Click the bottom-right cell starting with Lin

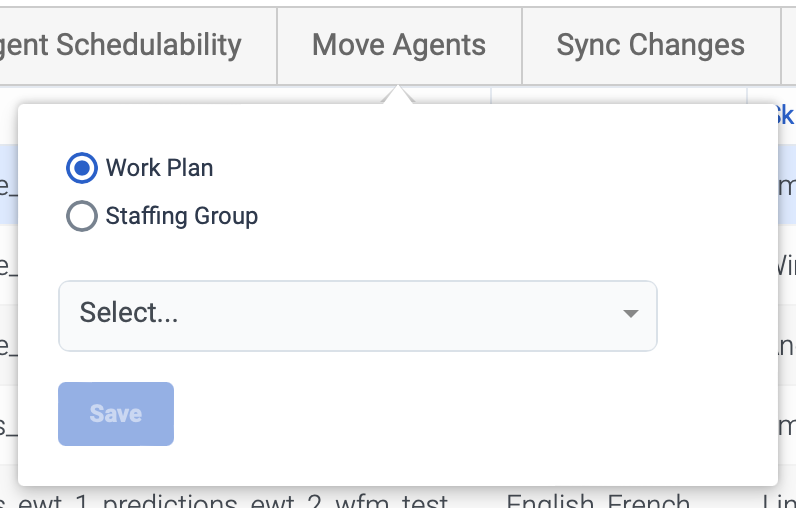tap(784, 500)
